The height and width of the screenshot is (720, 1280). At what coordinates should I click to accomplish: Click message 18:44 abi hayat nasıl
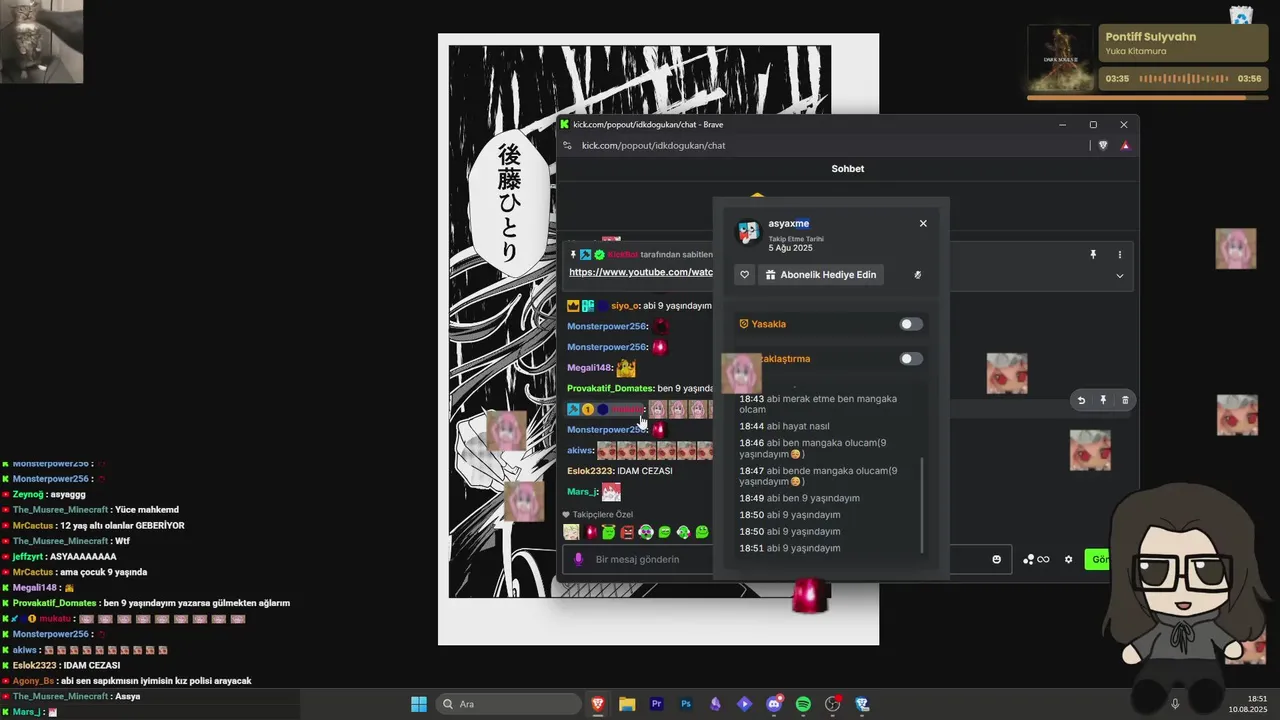(x=785, y=426)
